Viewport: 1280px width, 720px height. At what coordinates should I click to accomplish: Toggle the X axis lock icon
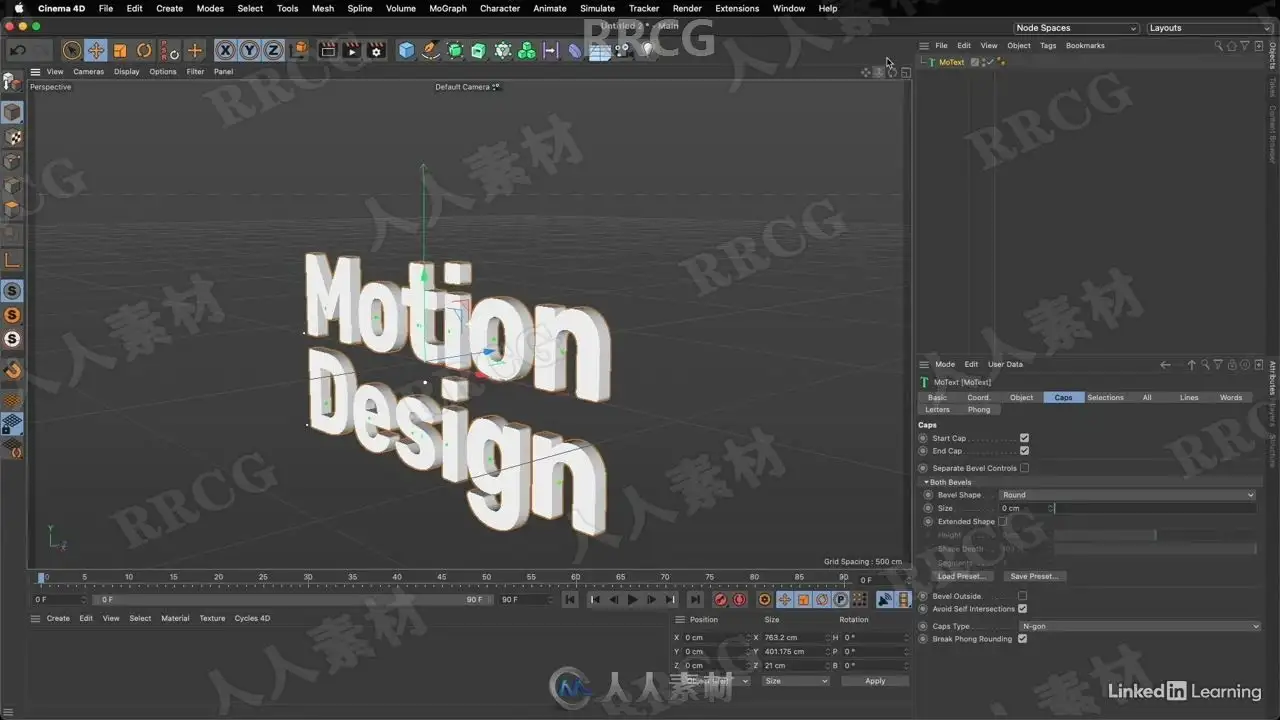click(x=225, y=50)
